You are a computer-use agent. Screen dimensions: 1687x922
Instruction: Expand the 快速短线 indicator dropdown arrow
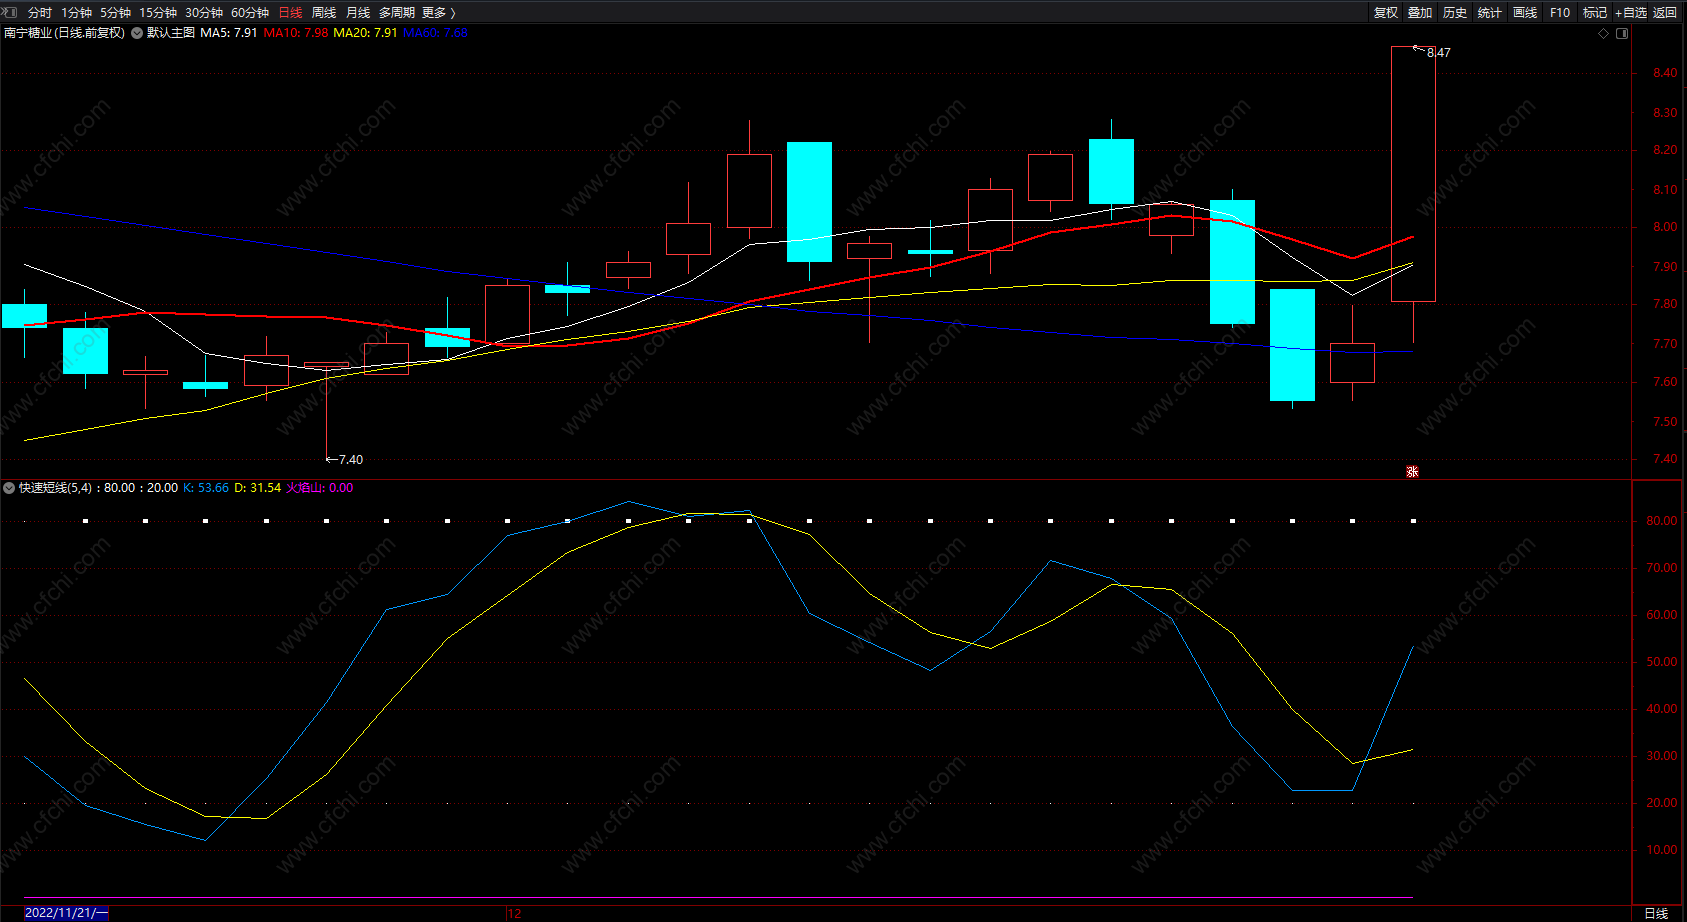coord(9,488)
